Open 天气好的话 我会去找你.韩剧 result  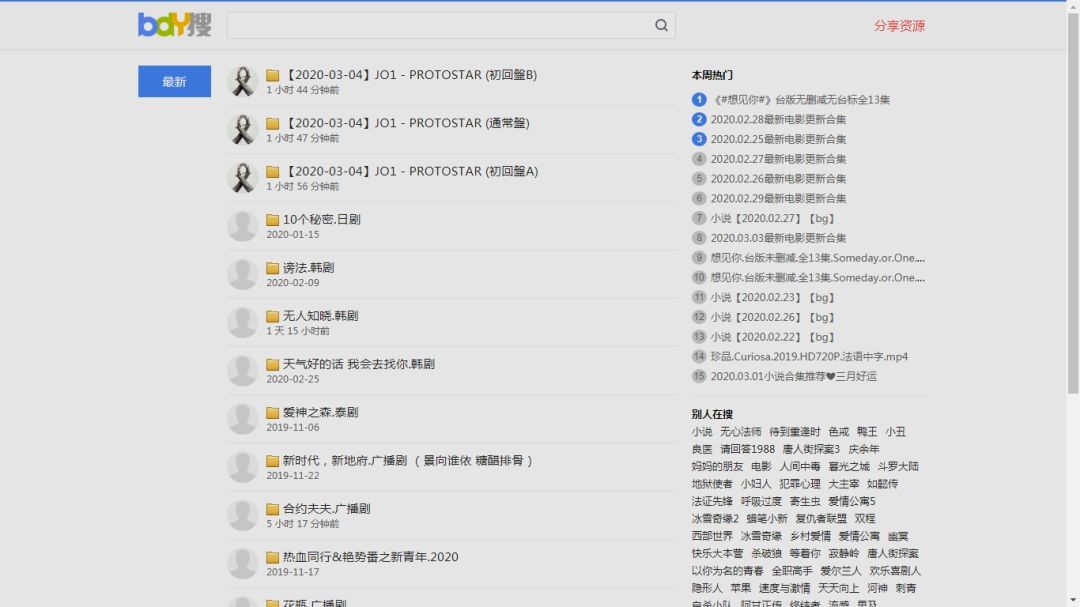point(358,364)
